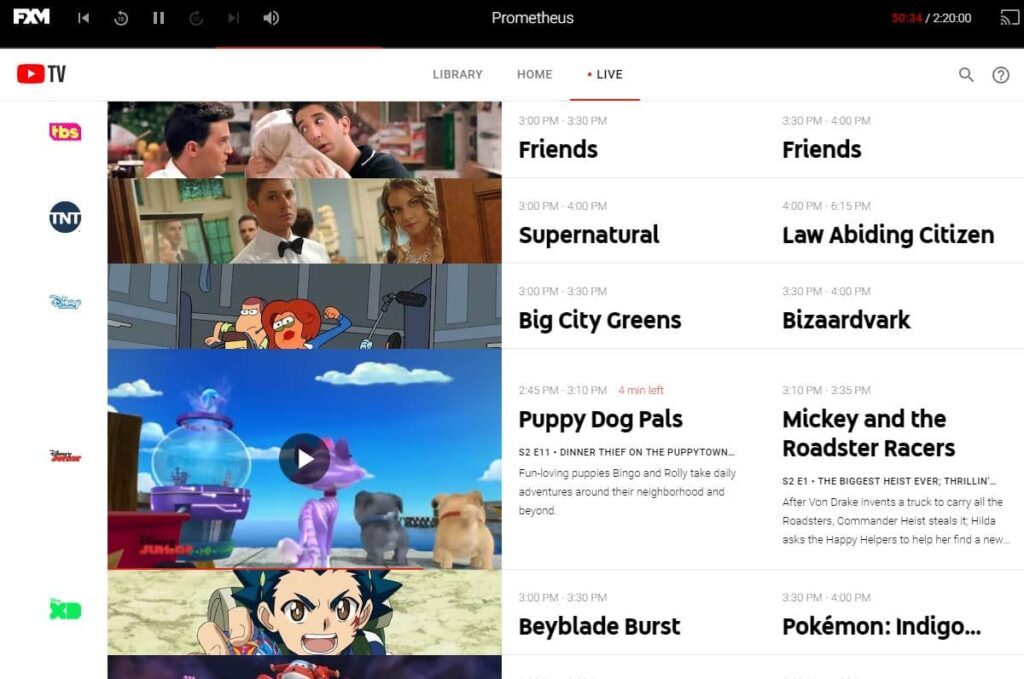
Task: Click the YouTube TV logo
Action: click(40, 73)
